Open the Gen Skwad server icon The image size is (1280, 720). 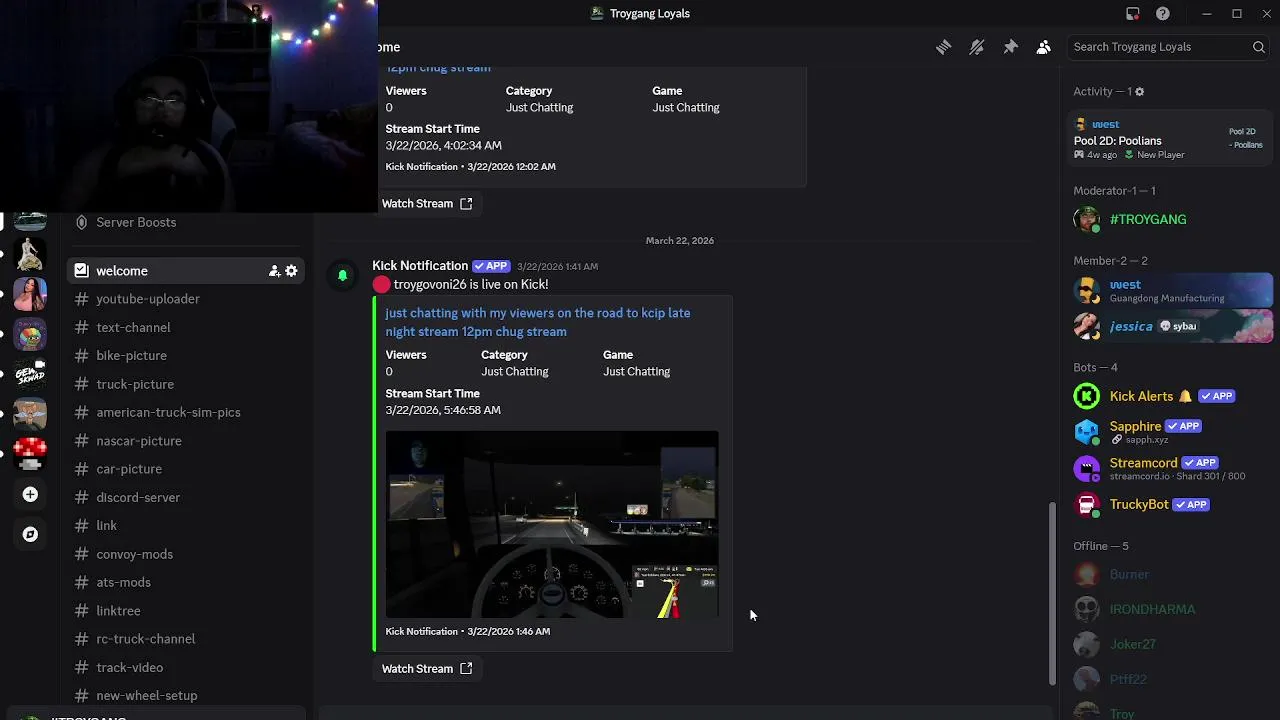pos(30,375)
